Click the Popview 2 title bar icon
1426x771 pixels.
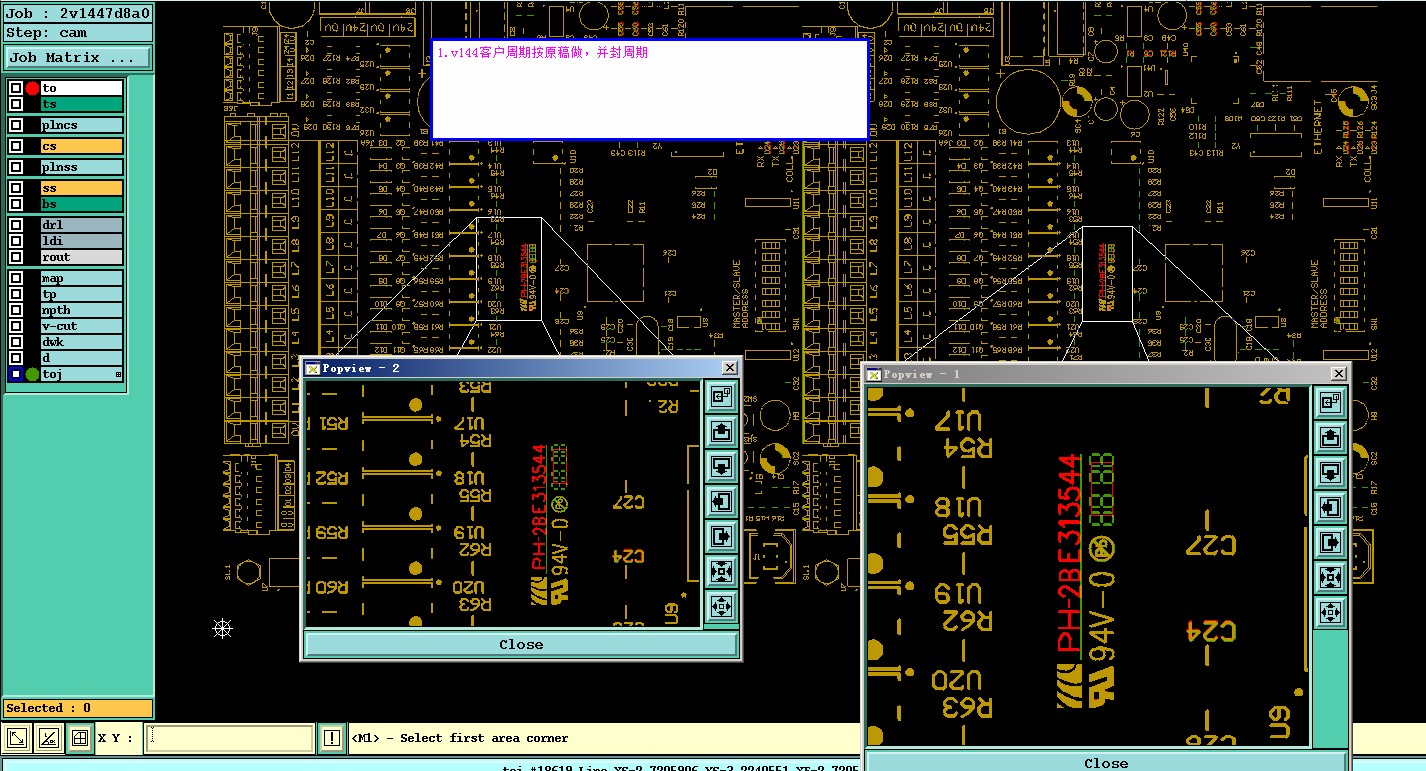pos(312,368)
